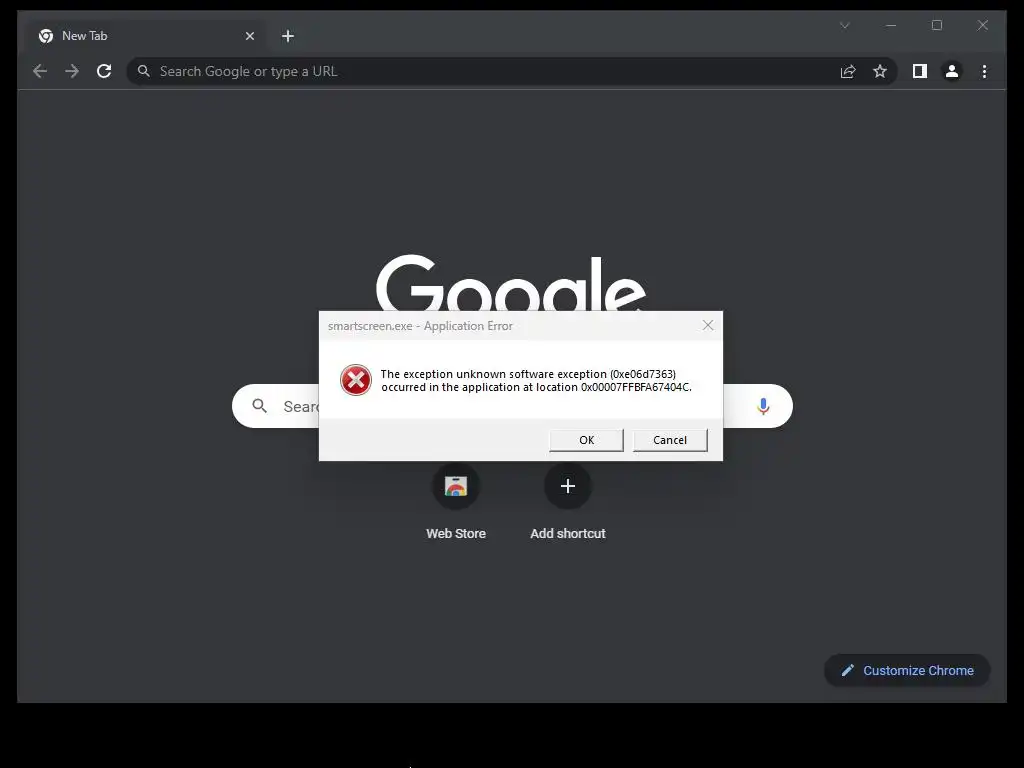Image resolution: width=1024 pixels, height=768 pixels.
Task: Click the Chrome back arrow
Action: [x=40, y=71]
